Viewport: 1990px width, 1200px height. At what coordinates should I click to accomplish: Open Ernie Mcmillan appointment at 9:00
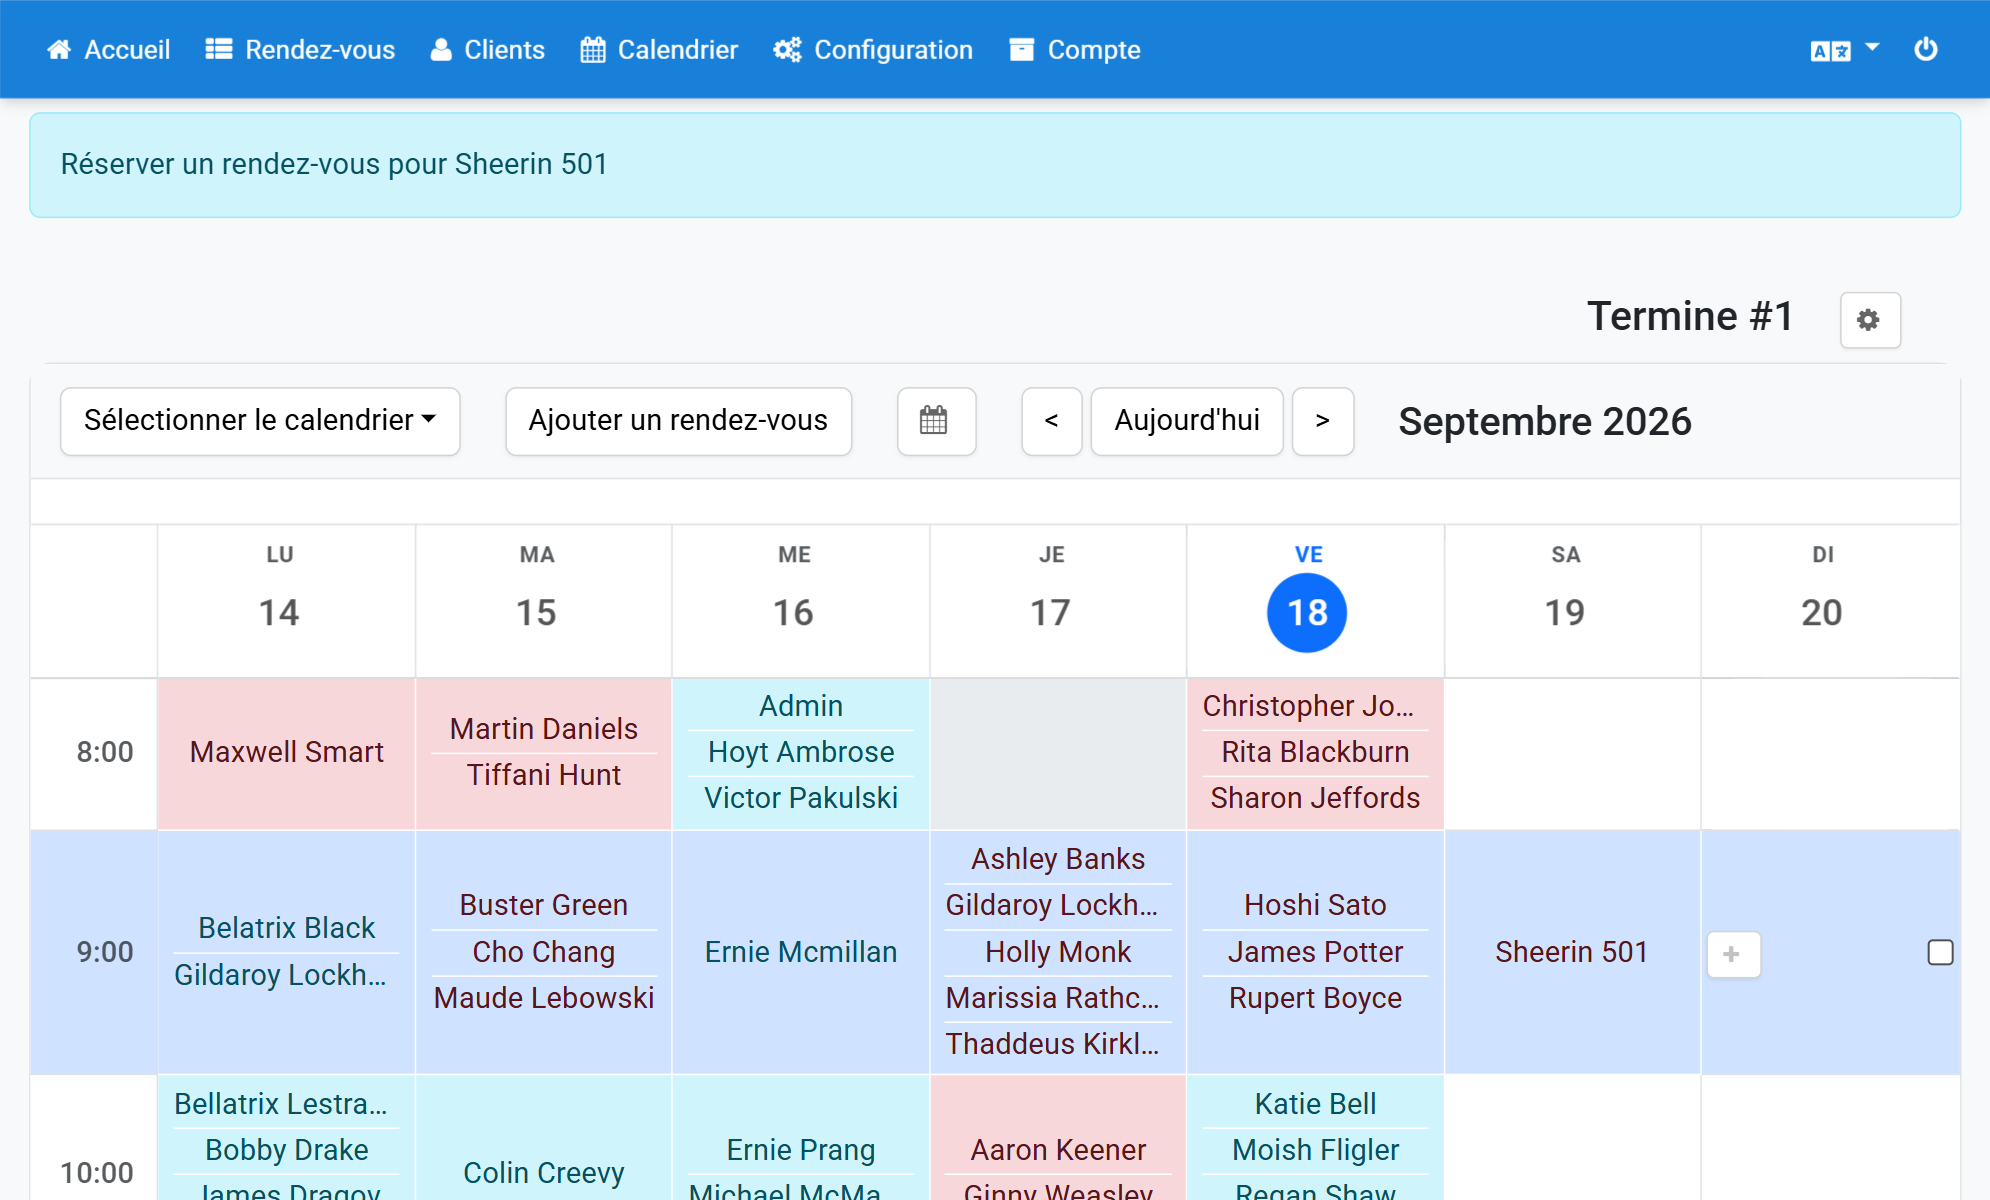click(x=801, y=952)
